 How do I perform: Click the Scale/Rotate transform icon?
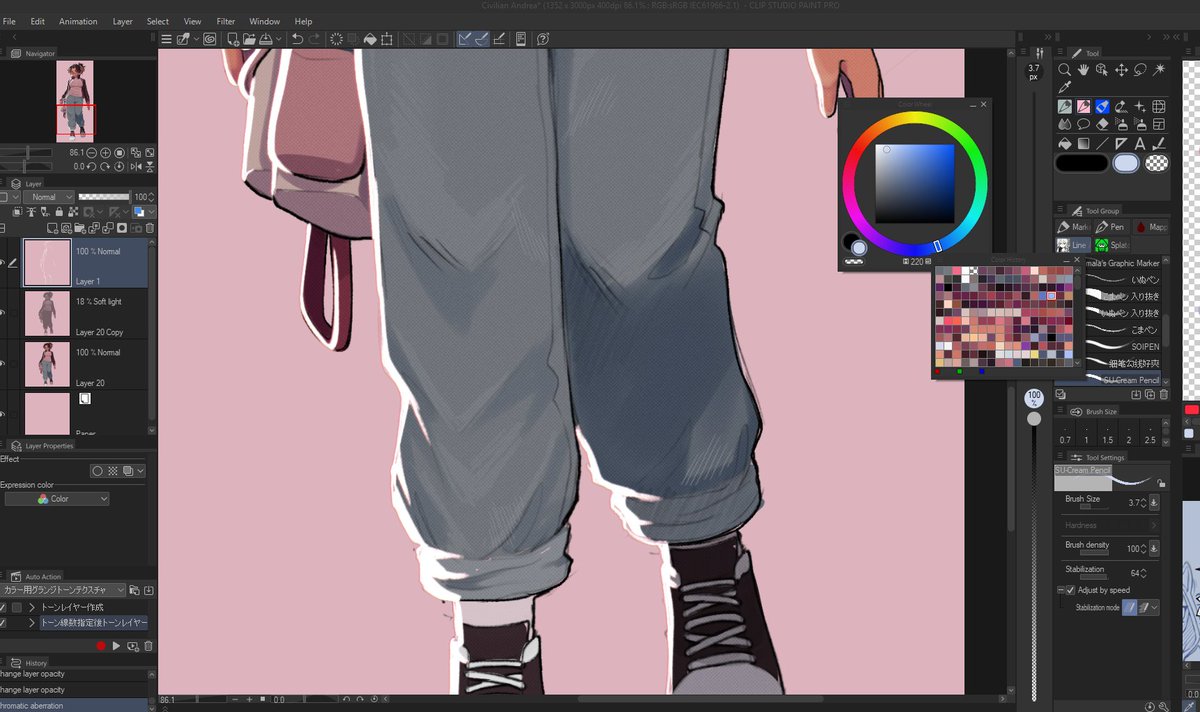[x=386, y=39]
